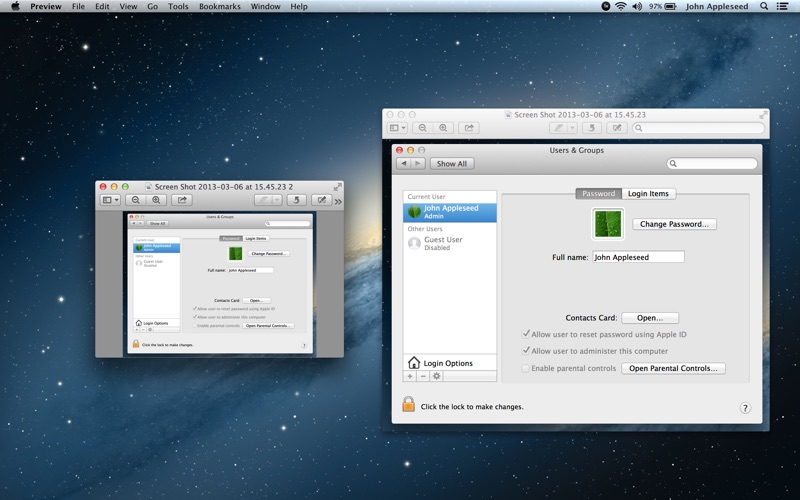Image resolution: width=800 pixels, height=500 pixels.
Task: Click the orange lock icon in large image
Action: pyautogui.click(x=409, y=405)
